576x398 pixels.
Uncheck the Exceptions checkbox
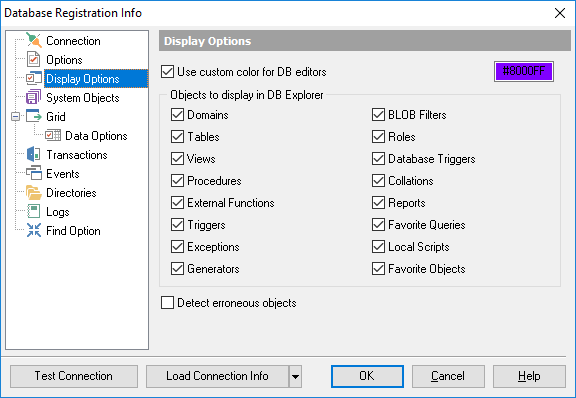tap(177, 247)
